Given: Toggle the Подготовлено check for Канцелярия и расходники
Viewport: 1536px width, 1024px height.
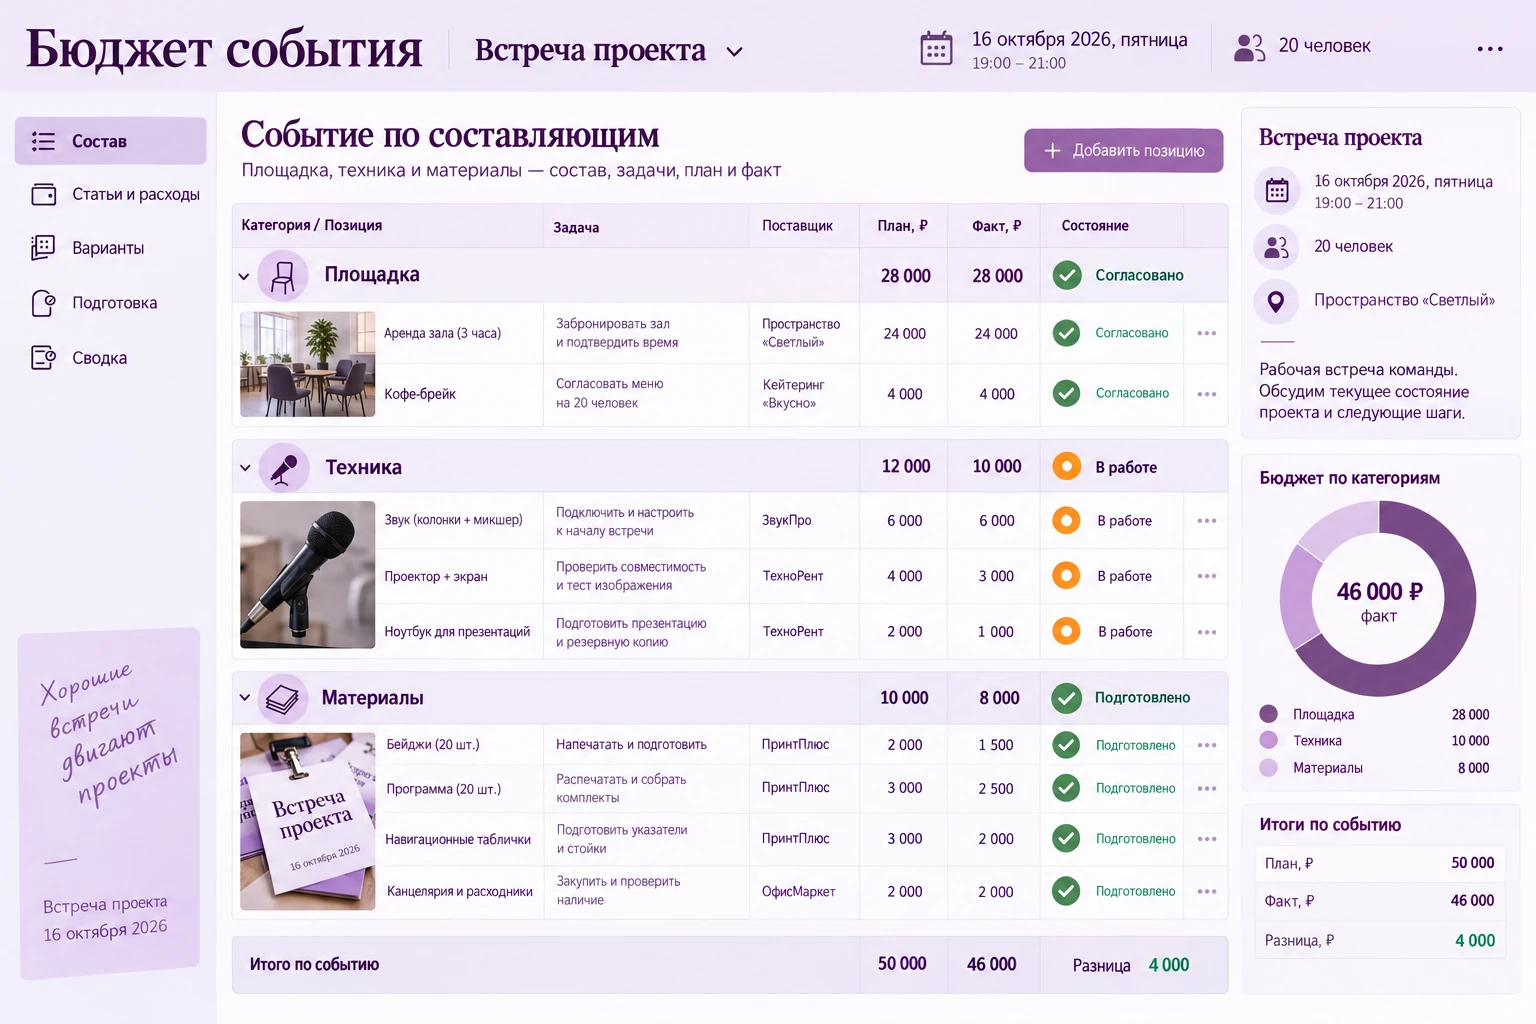Looking at the screenshot, I should (x=1067, y=890).
